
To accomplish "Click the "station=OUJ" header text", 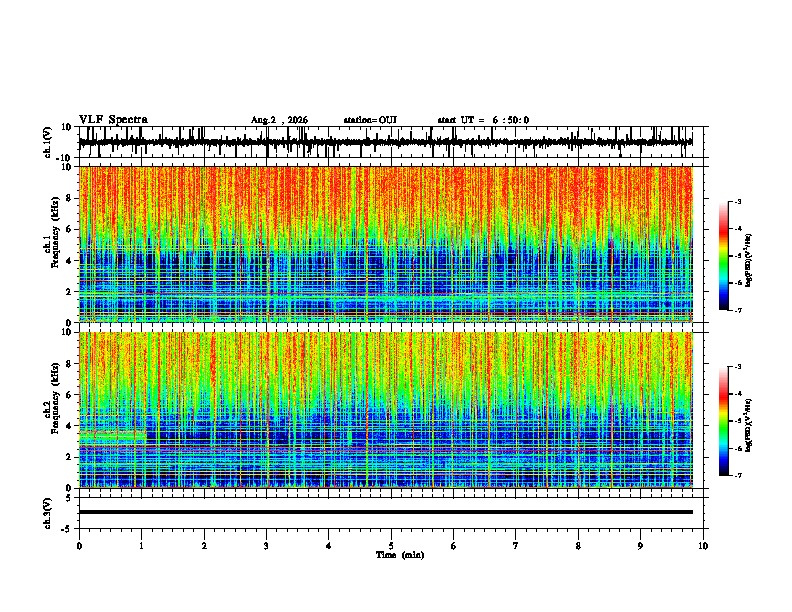I will coord(370,120).
